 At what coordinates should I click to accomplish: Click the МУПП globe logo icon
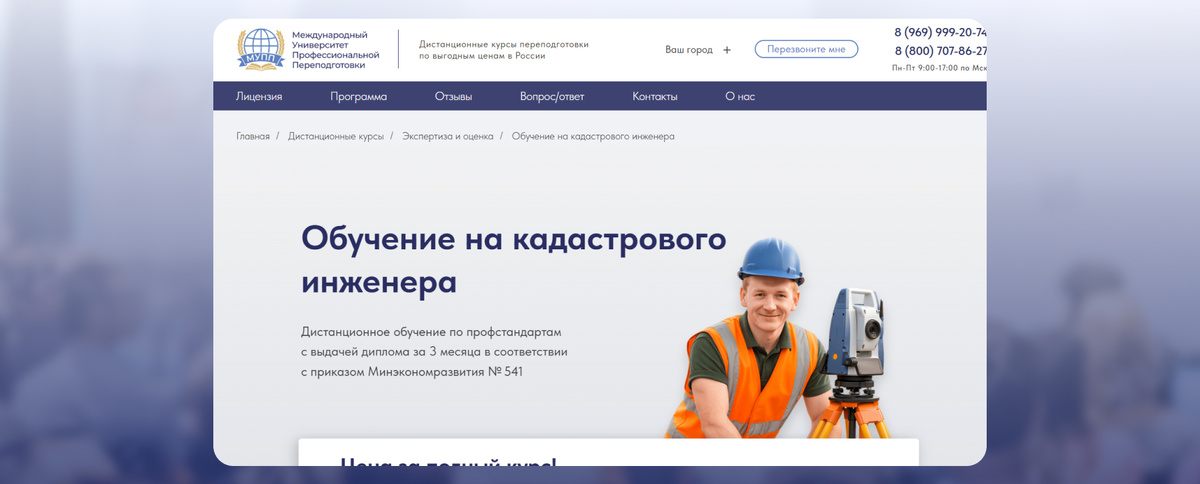point(261,49)
